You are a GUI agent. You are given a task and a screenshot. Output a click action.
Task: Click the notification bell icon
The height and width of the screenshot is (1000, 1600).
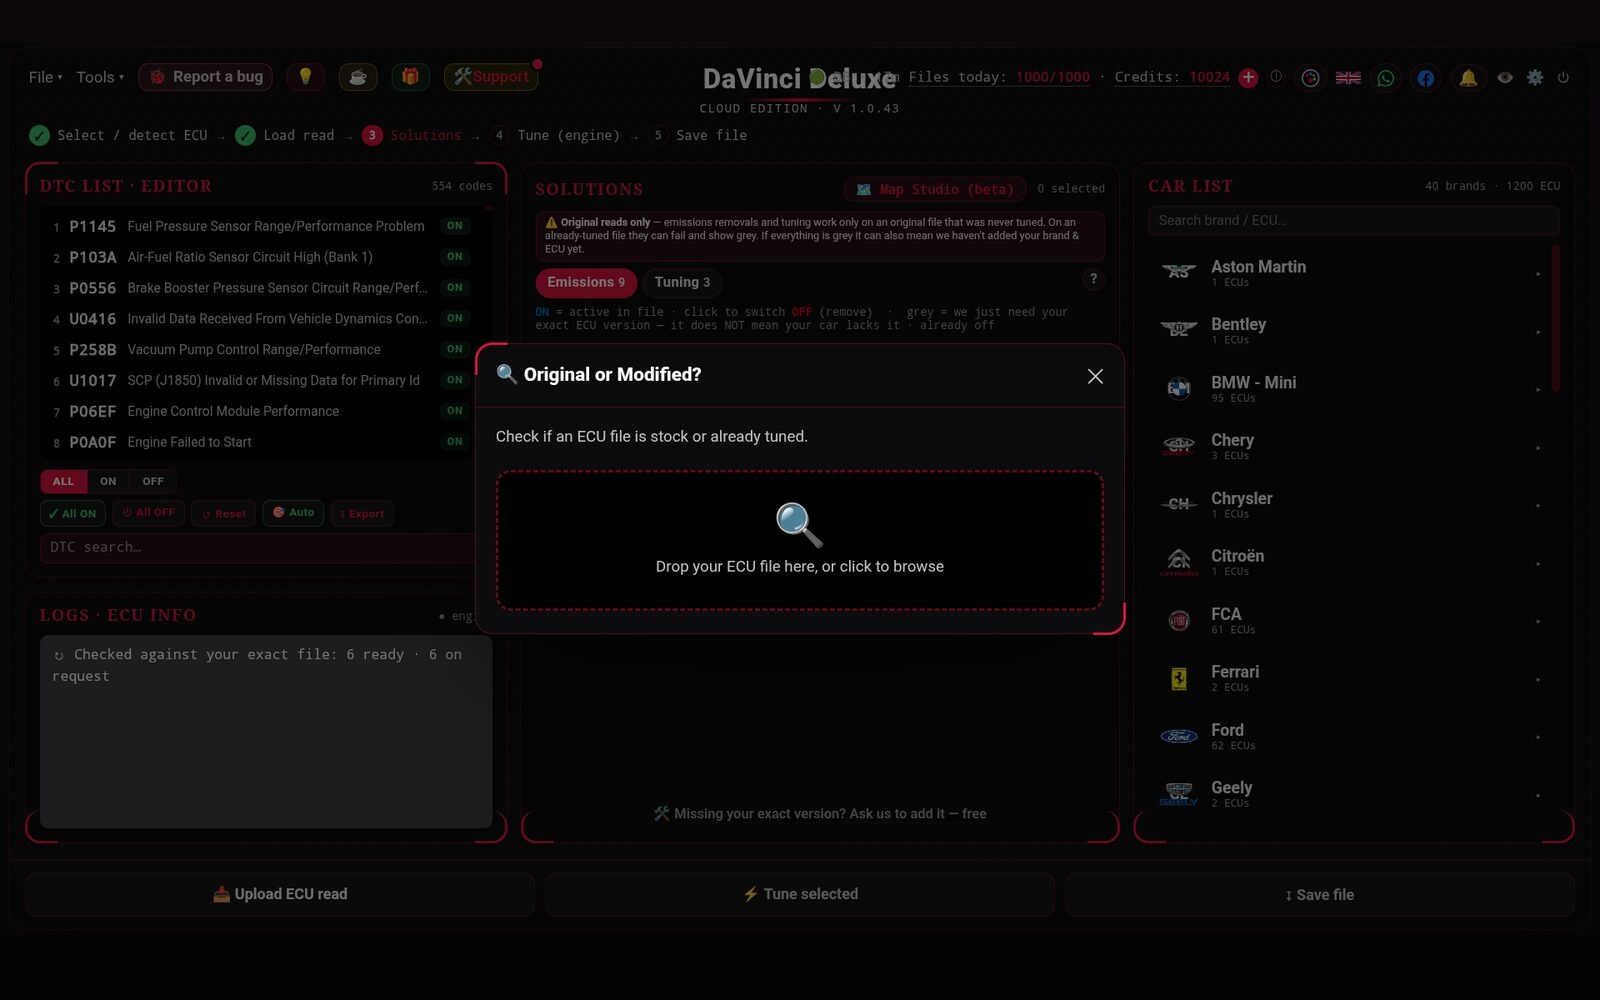coord(1468,78)
